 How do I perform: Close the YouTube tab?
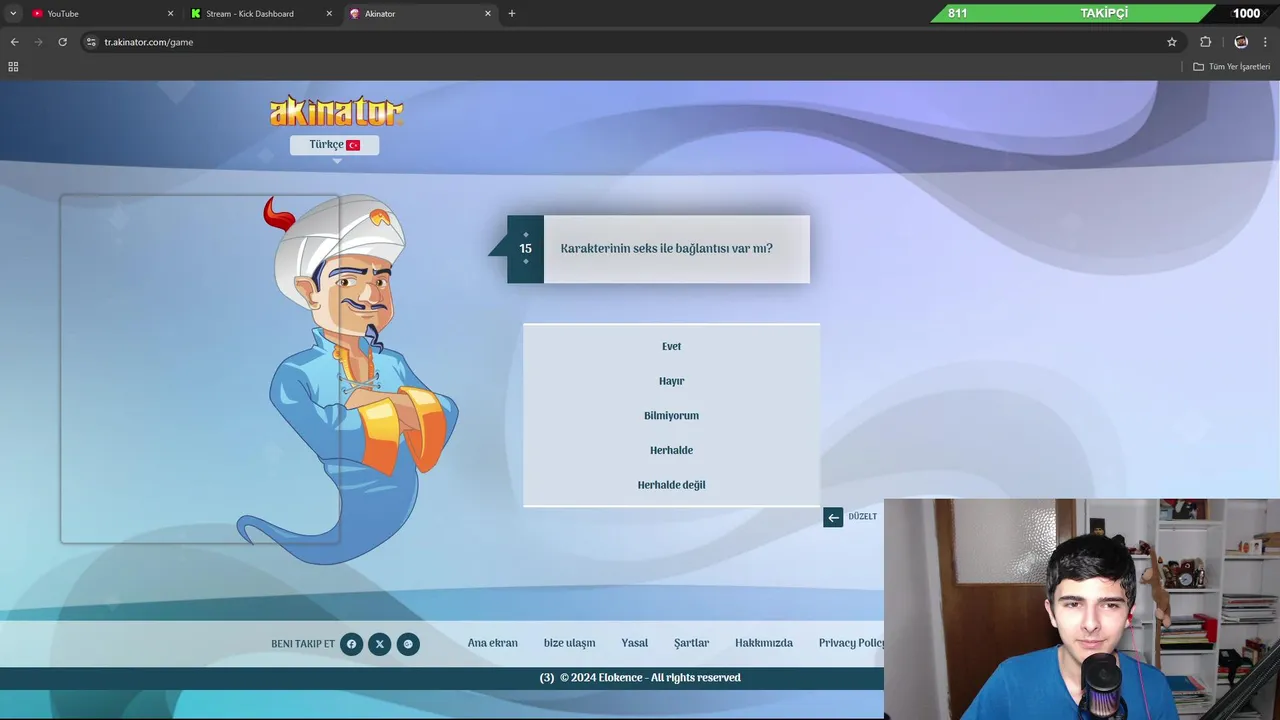(x=170, y=14)
